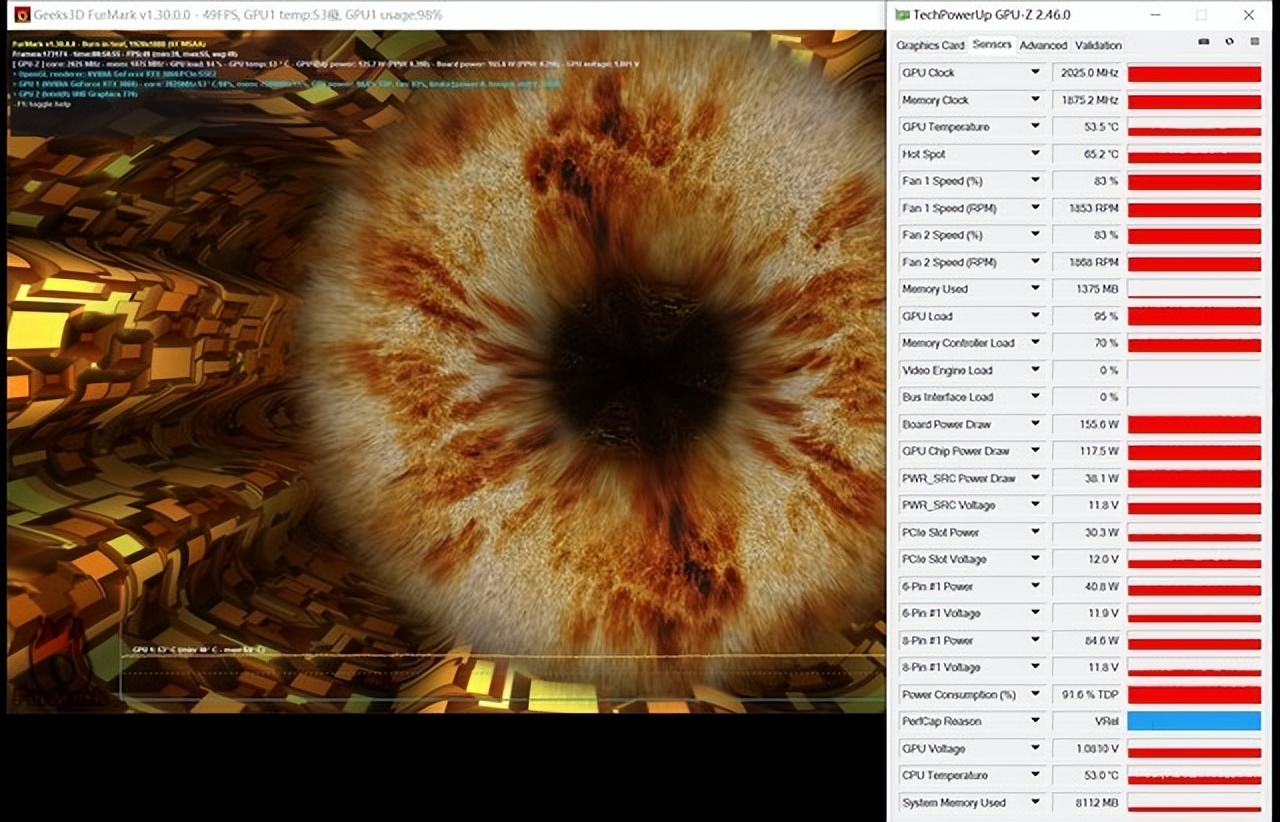Click the Memory Used value 1375 MB
Image resolution: width=1280 pixels, height=822 pixels.
tap(1087, 289)
